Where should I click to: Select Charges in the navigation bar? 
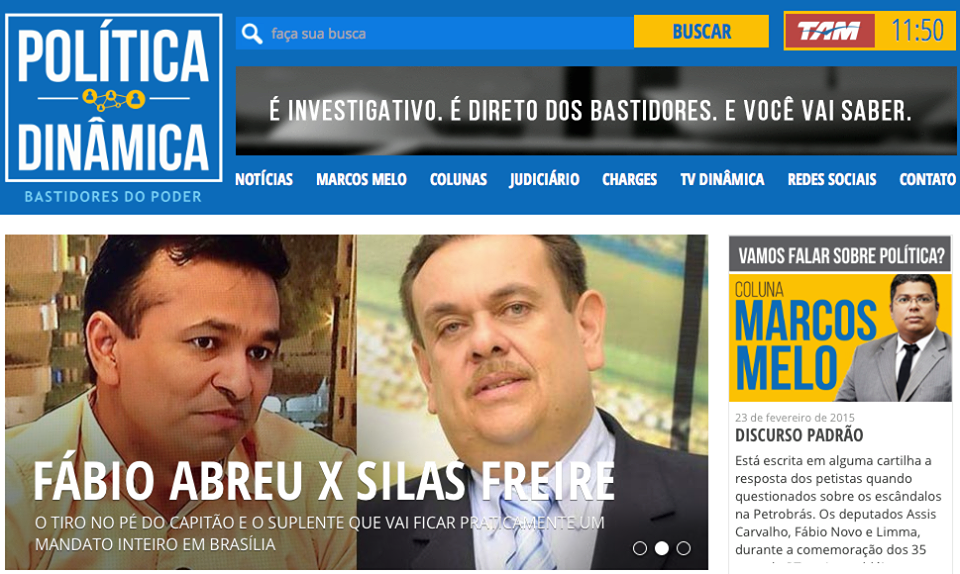629,180
